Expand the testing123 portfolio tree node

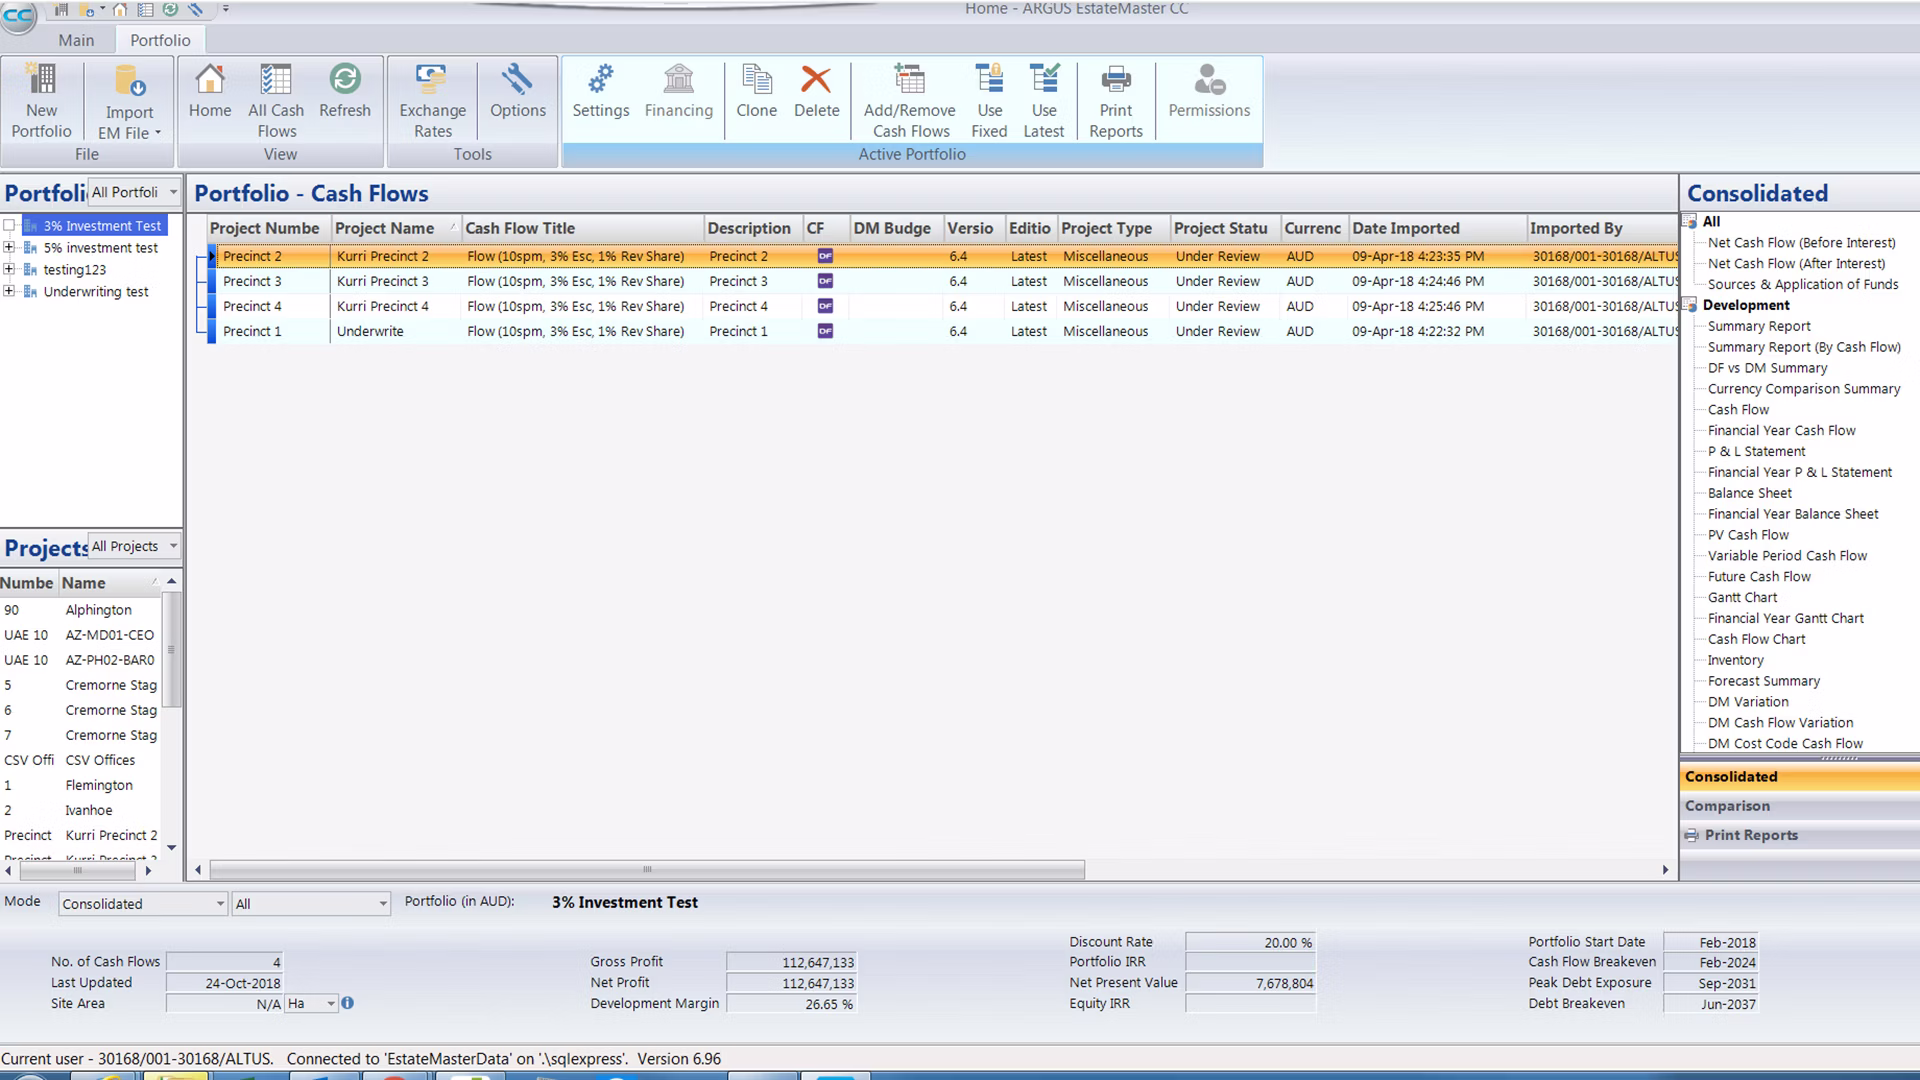9,270
